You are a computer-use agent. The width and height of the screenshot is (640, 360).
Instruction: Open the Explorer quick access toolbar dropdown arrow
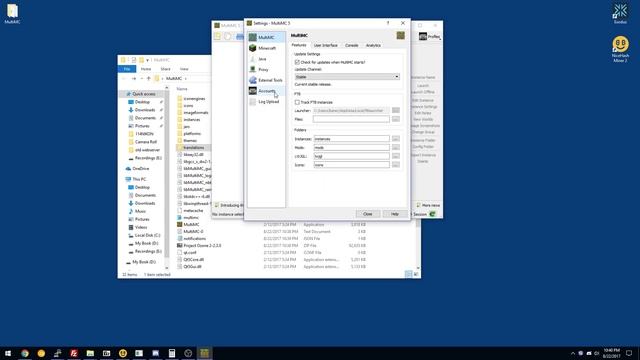pyautogui.click(x=147, y=60)
